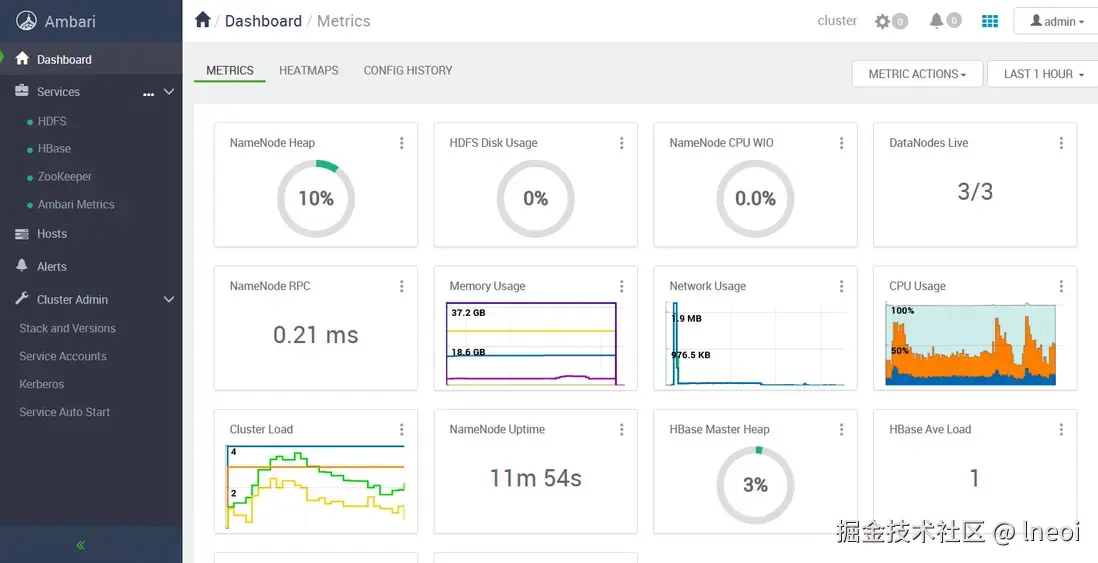This screenshot has width=1098, height=563.
Task: Open CPU Usage widget three-dot menu
Action: point(1061,286)
